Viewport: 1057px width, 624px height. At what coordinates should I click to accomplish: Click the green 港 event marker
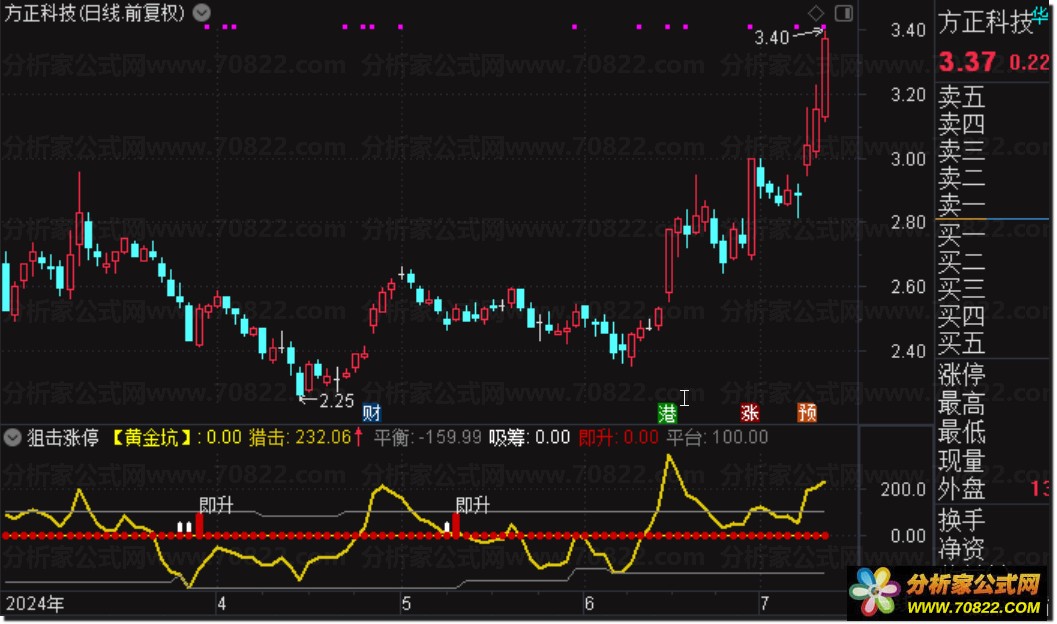tap(667, 412)
